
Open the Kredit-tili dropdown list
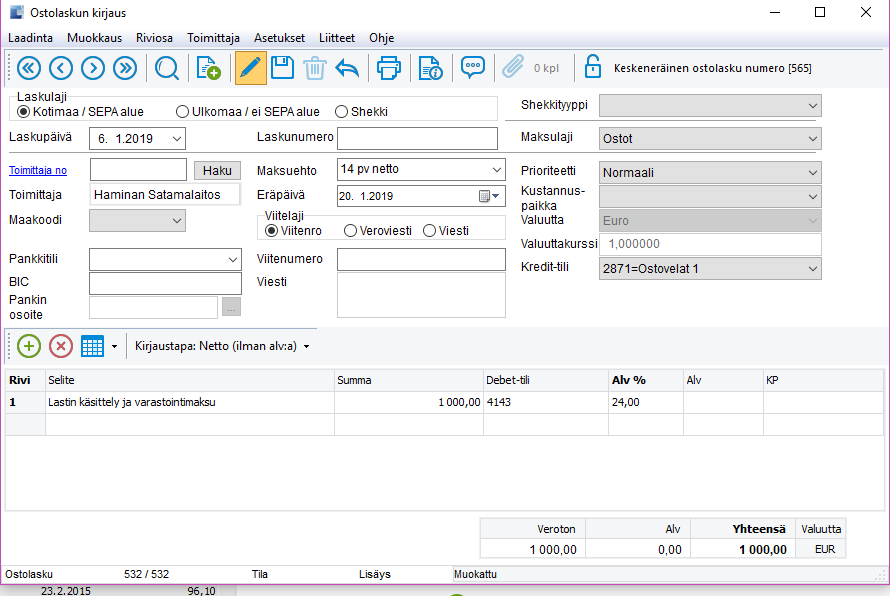click(x=811, y=268)
